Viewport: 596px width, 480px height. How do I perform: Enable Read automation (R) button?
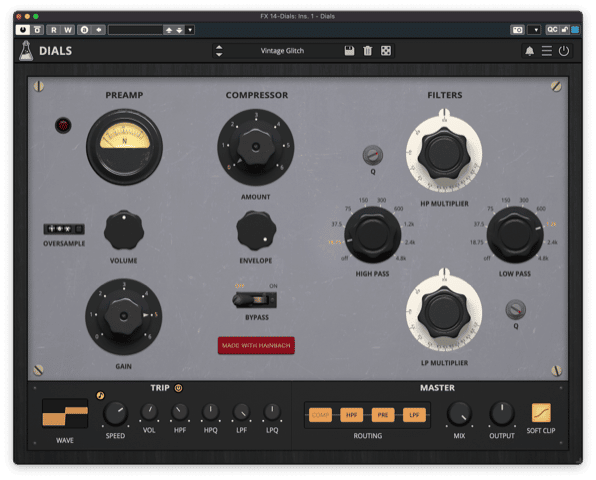pyautogui.click(x=54, y=30)
